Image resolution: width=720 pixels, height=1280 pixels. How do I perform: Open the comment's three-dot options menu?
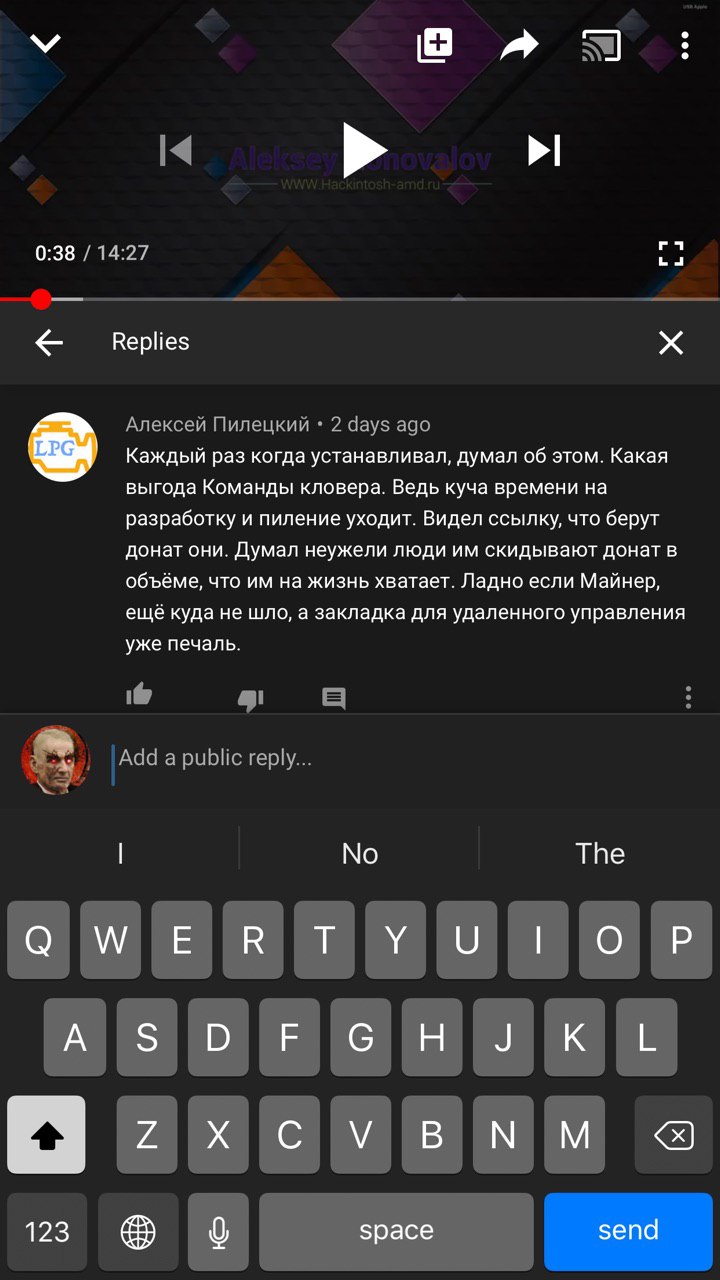tap(688, 698)
